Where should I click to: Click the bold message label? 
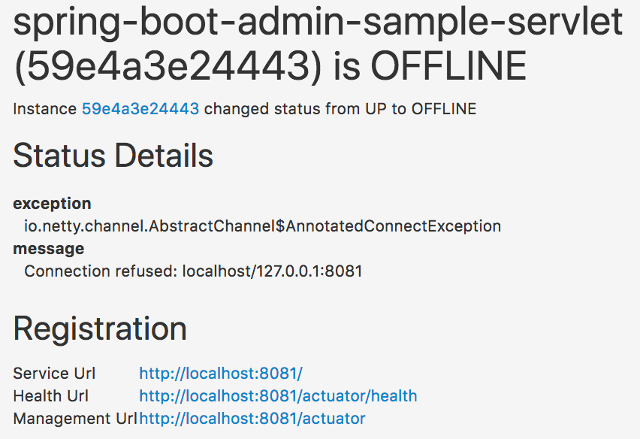point(48,248)
